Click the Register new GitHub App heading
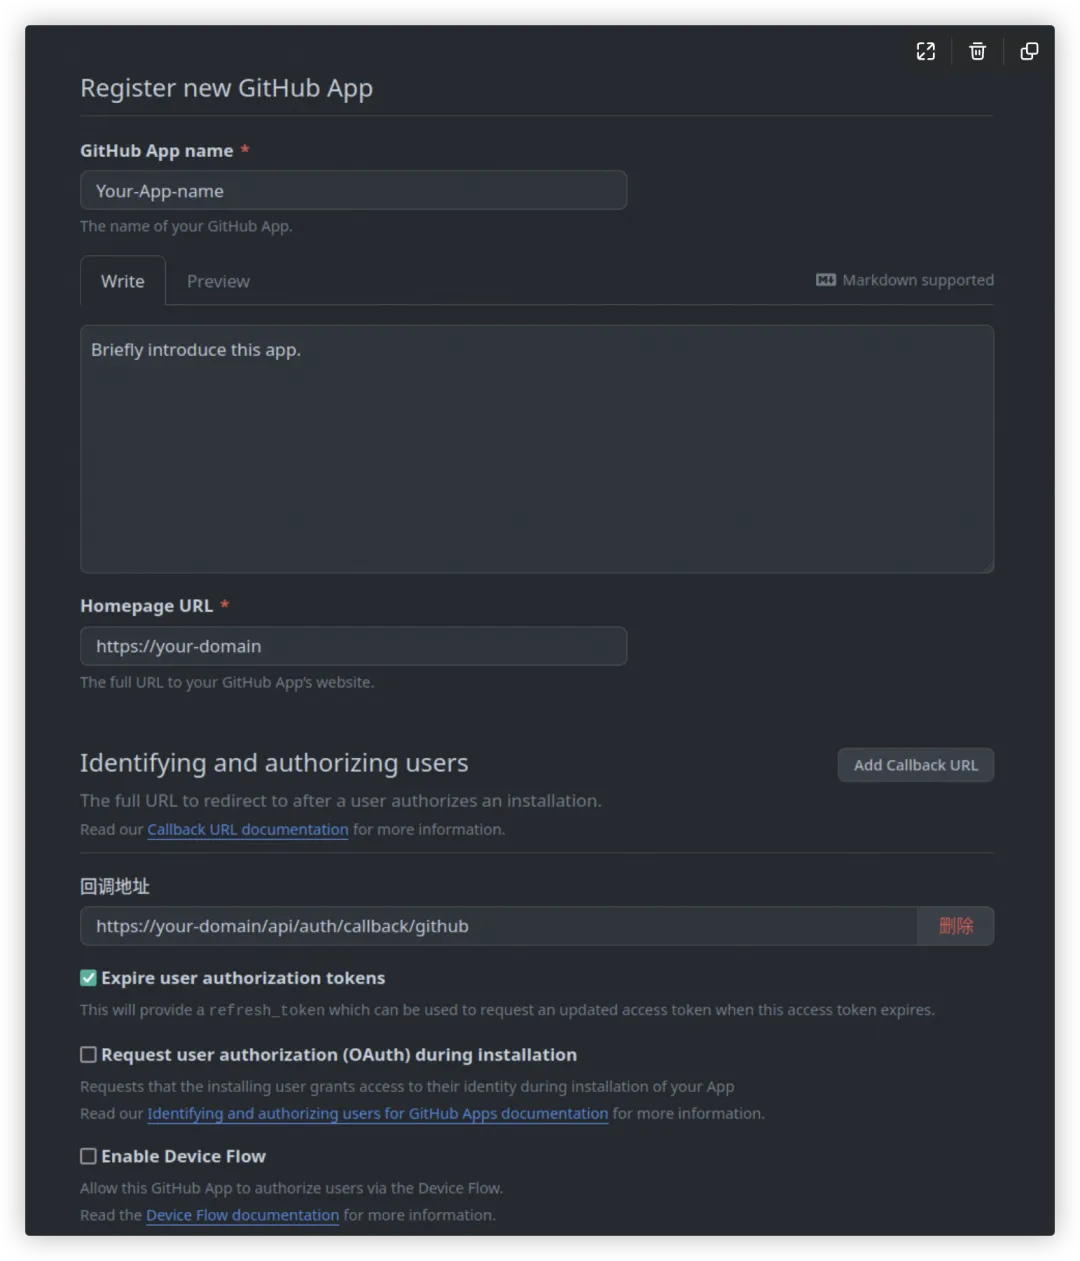 click(x=227, y=88)
